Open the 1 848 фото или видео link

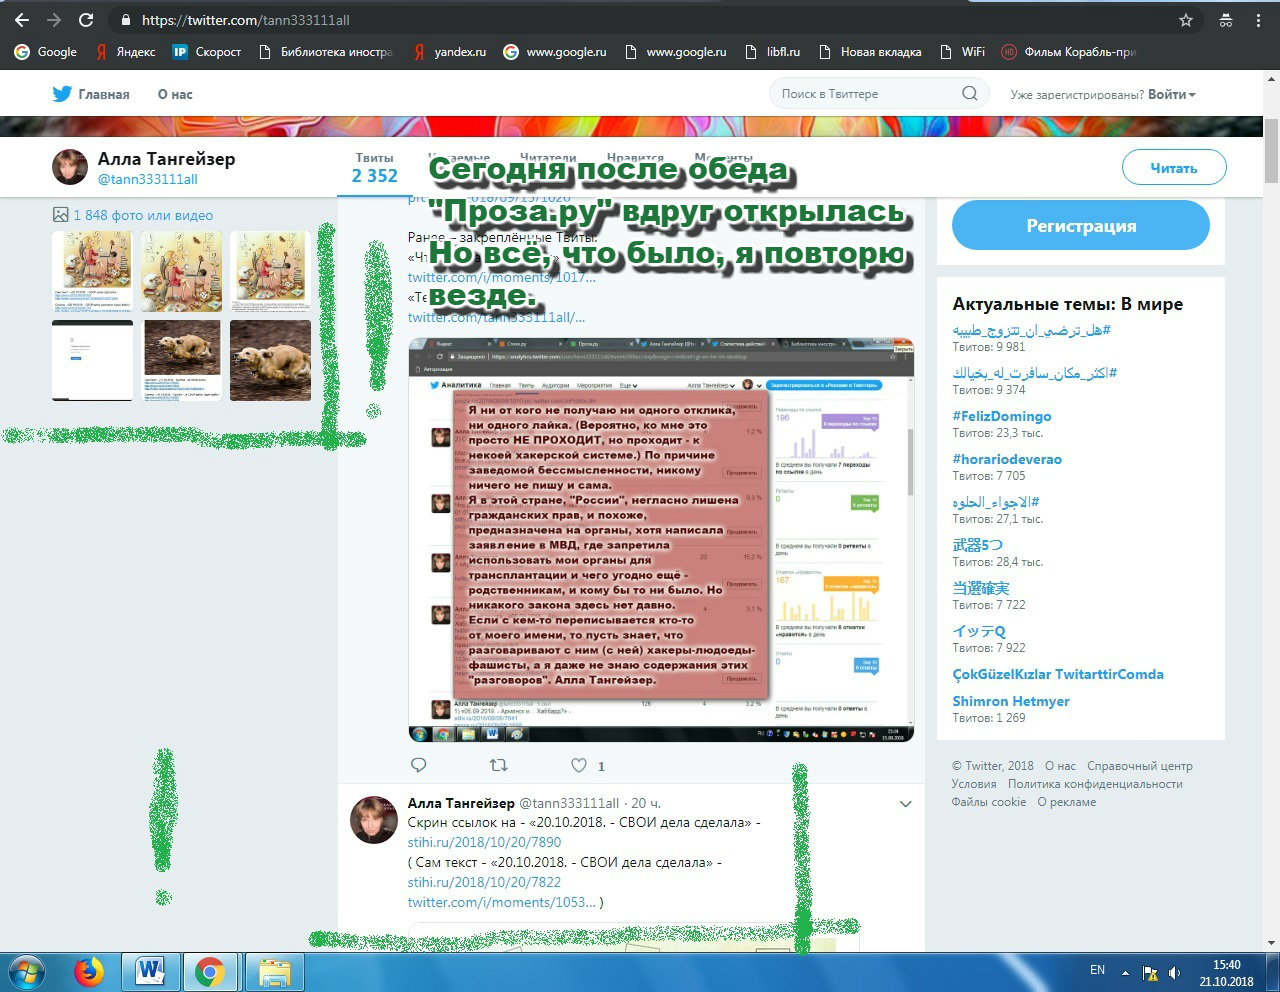pyautogui.click(x=143, y=215)
